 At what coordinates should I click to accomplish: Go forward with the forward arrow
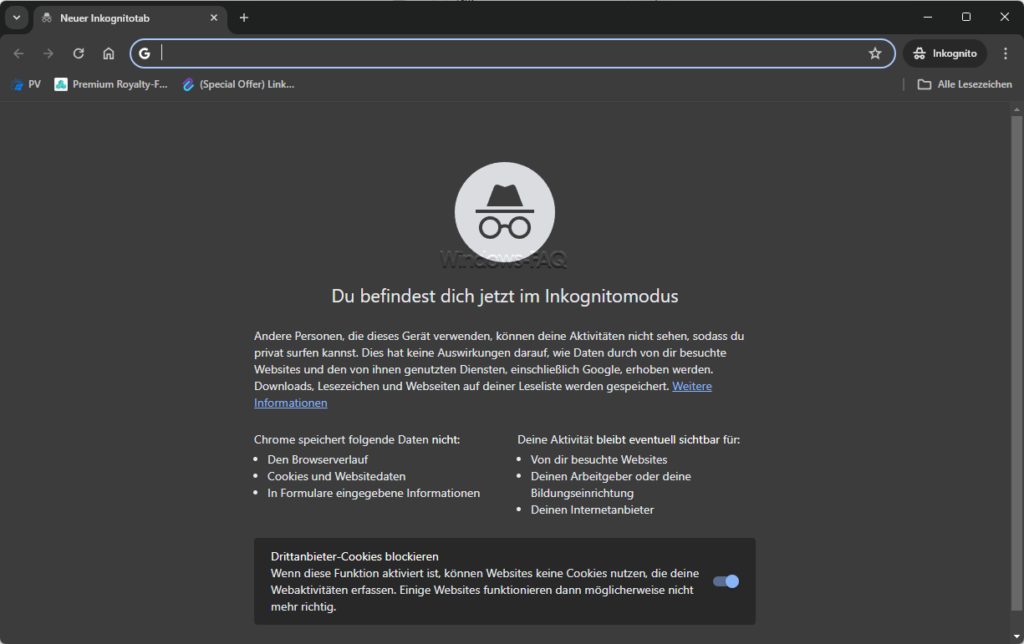pos(48,54)
